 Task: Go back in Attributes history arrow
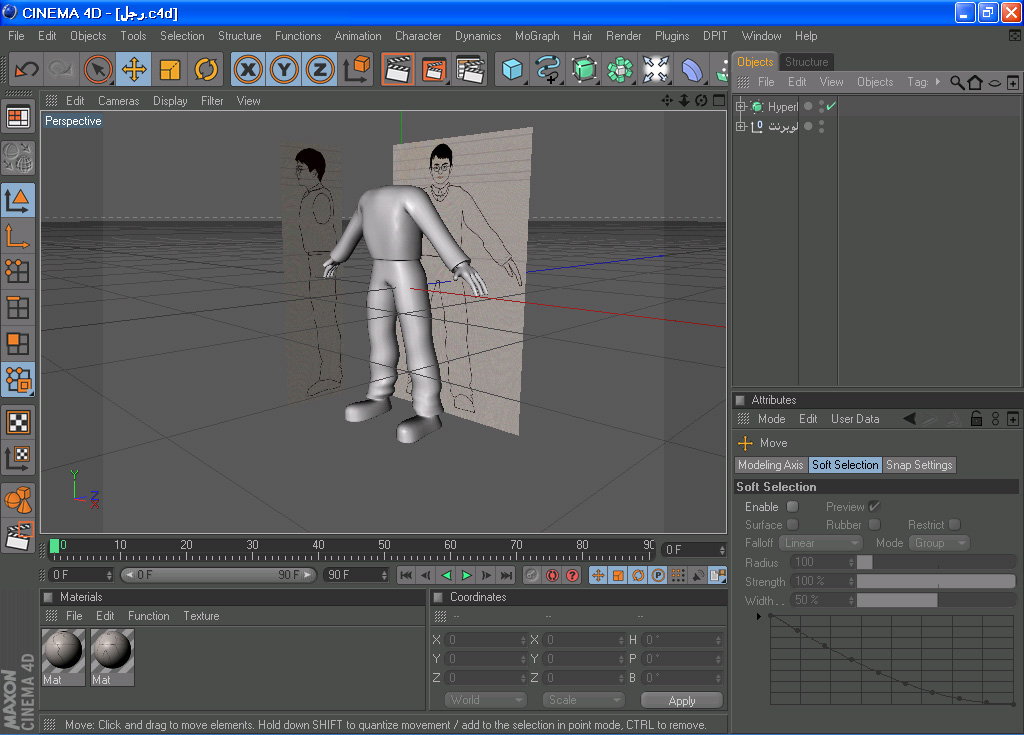(908, 419)
